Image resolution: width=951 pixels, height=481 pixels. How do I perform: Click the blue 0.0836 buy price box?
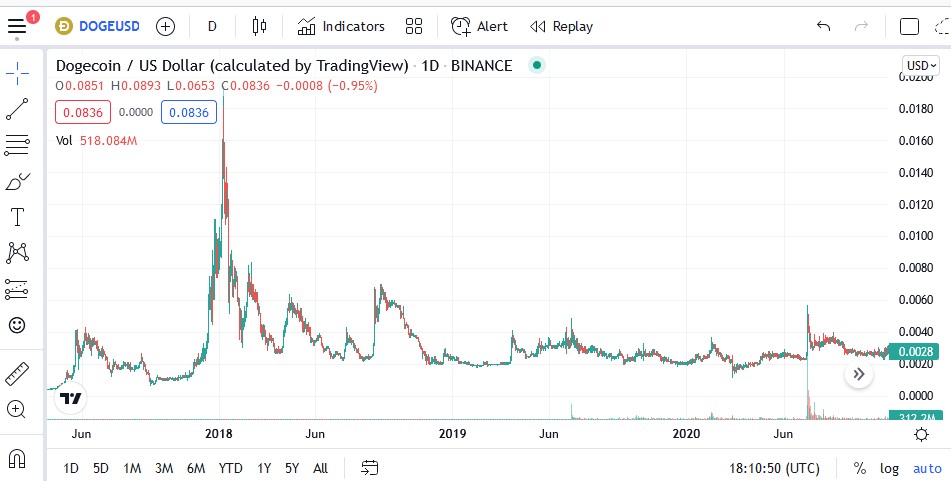click(189, 112)
